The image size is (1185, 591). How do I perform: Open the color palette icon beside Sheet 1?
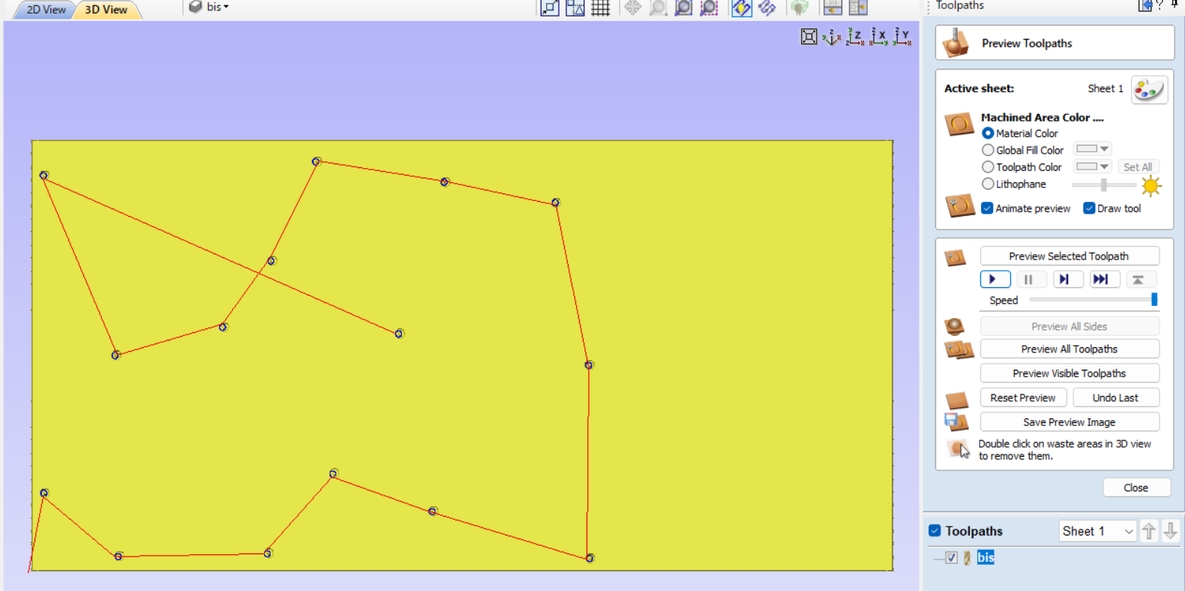[1148, 89]
